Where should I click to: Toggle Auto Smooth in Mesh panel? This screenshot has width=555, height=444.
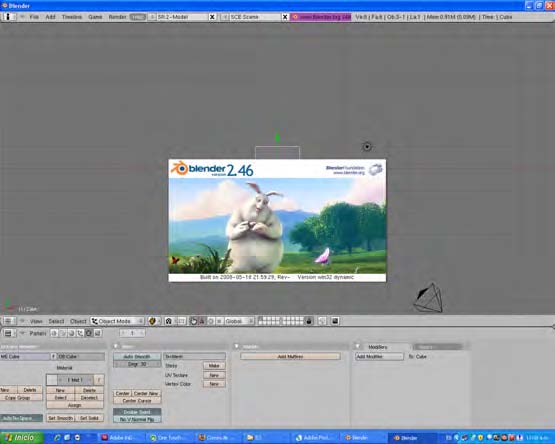tap(137, 357)
